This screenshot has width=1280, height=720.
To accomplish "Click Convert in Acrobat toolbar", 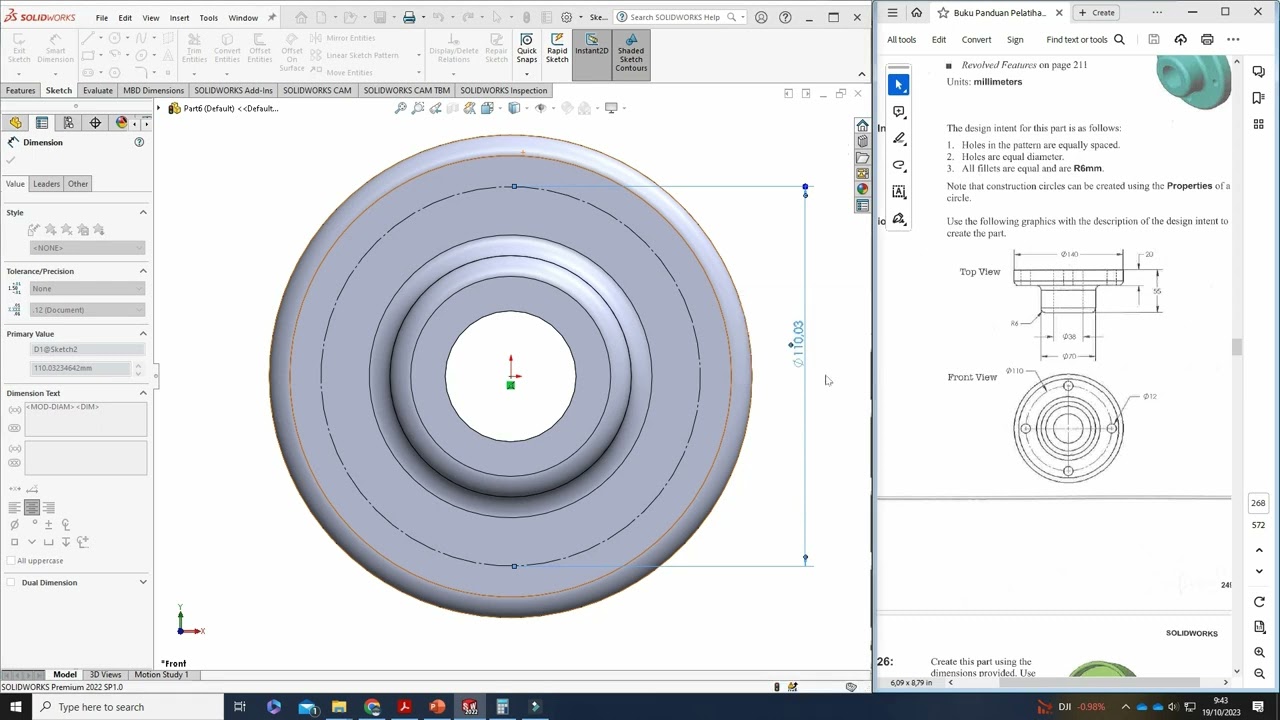I will click(x=976, y=40).
